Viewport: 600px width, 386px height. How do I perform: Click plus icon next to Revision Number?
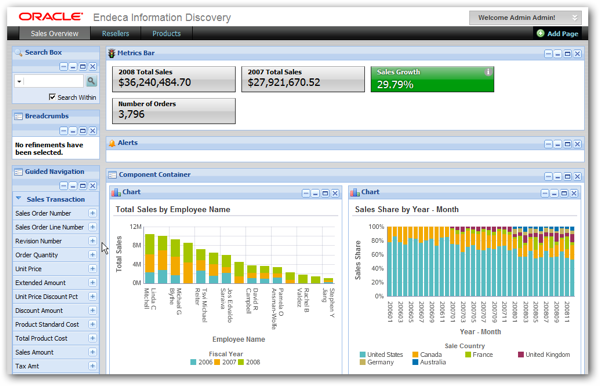coord(92,241)
